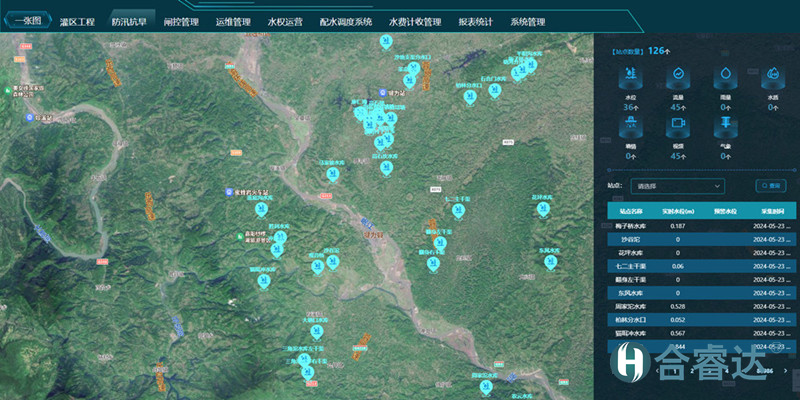Click the 水位 water level station icon
Image resolution: width=800 pixels, height=400 pixels.
631,76
